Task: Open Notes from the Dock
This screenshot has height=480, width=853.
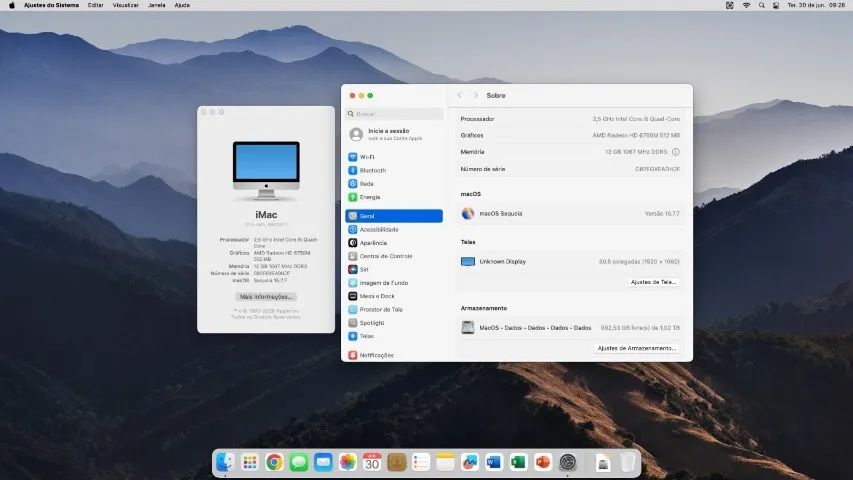Action: [445, 462]
